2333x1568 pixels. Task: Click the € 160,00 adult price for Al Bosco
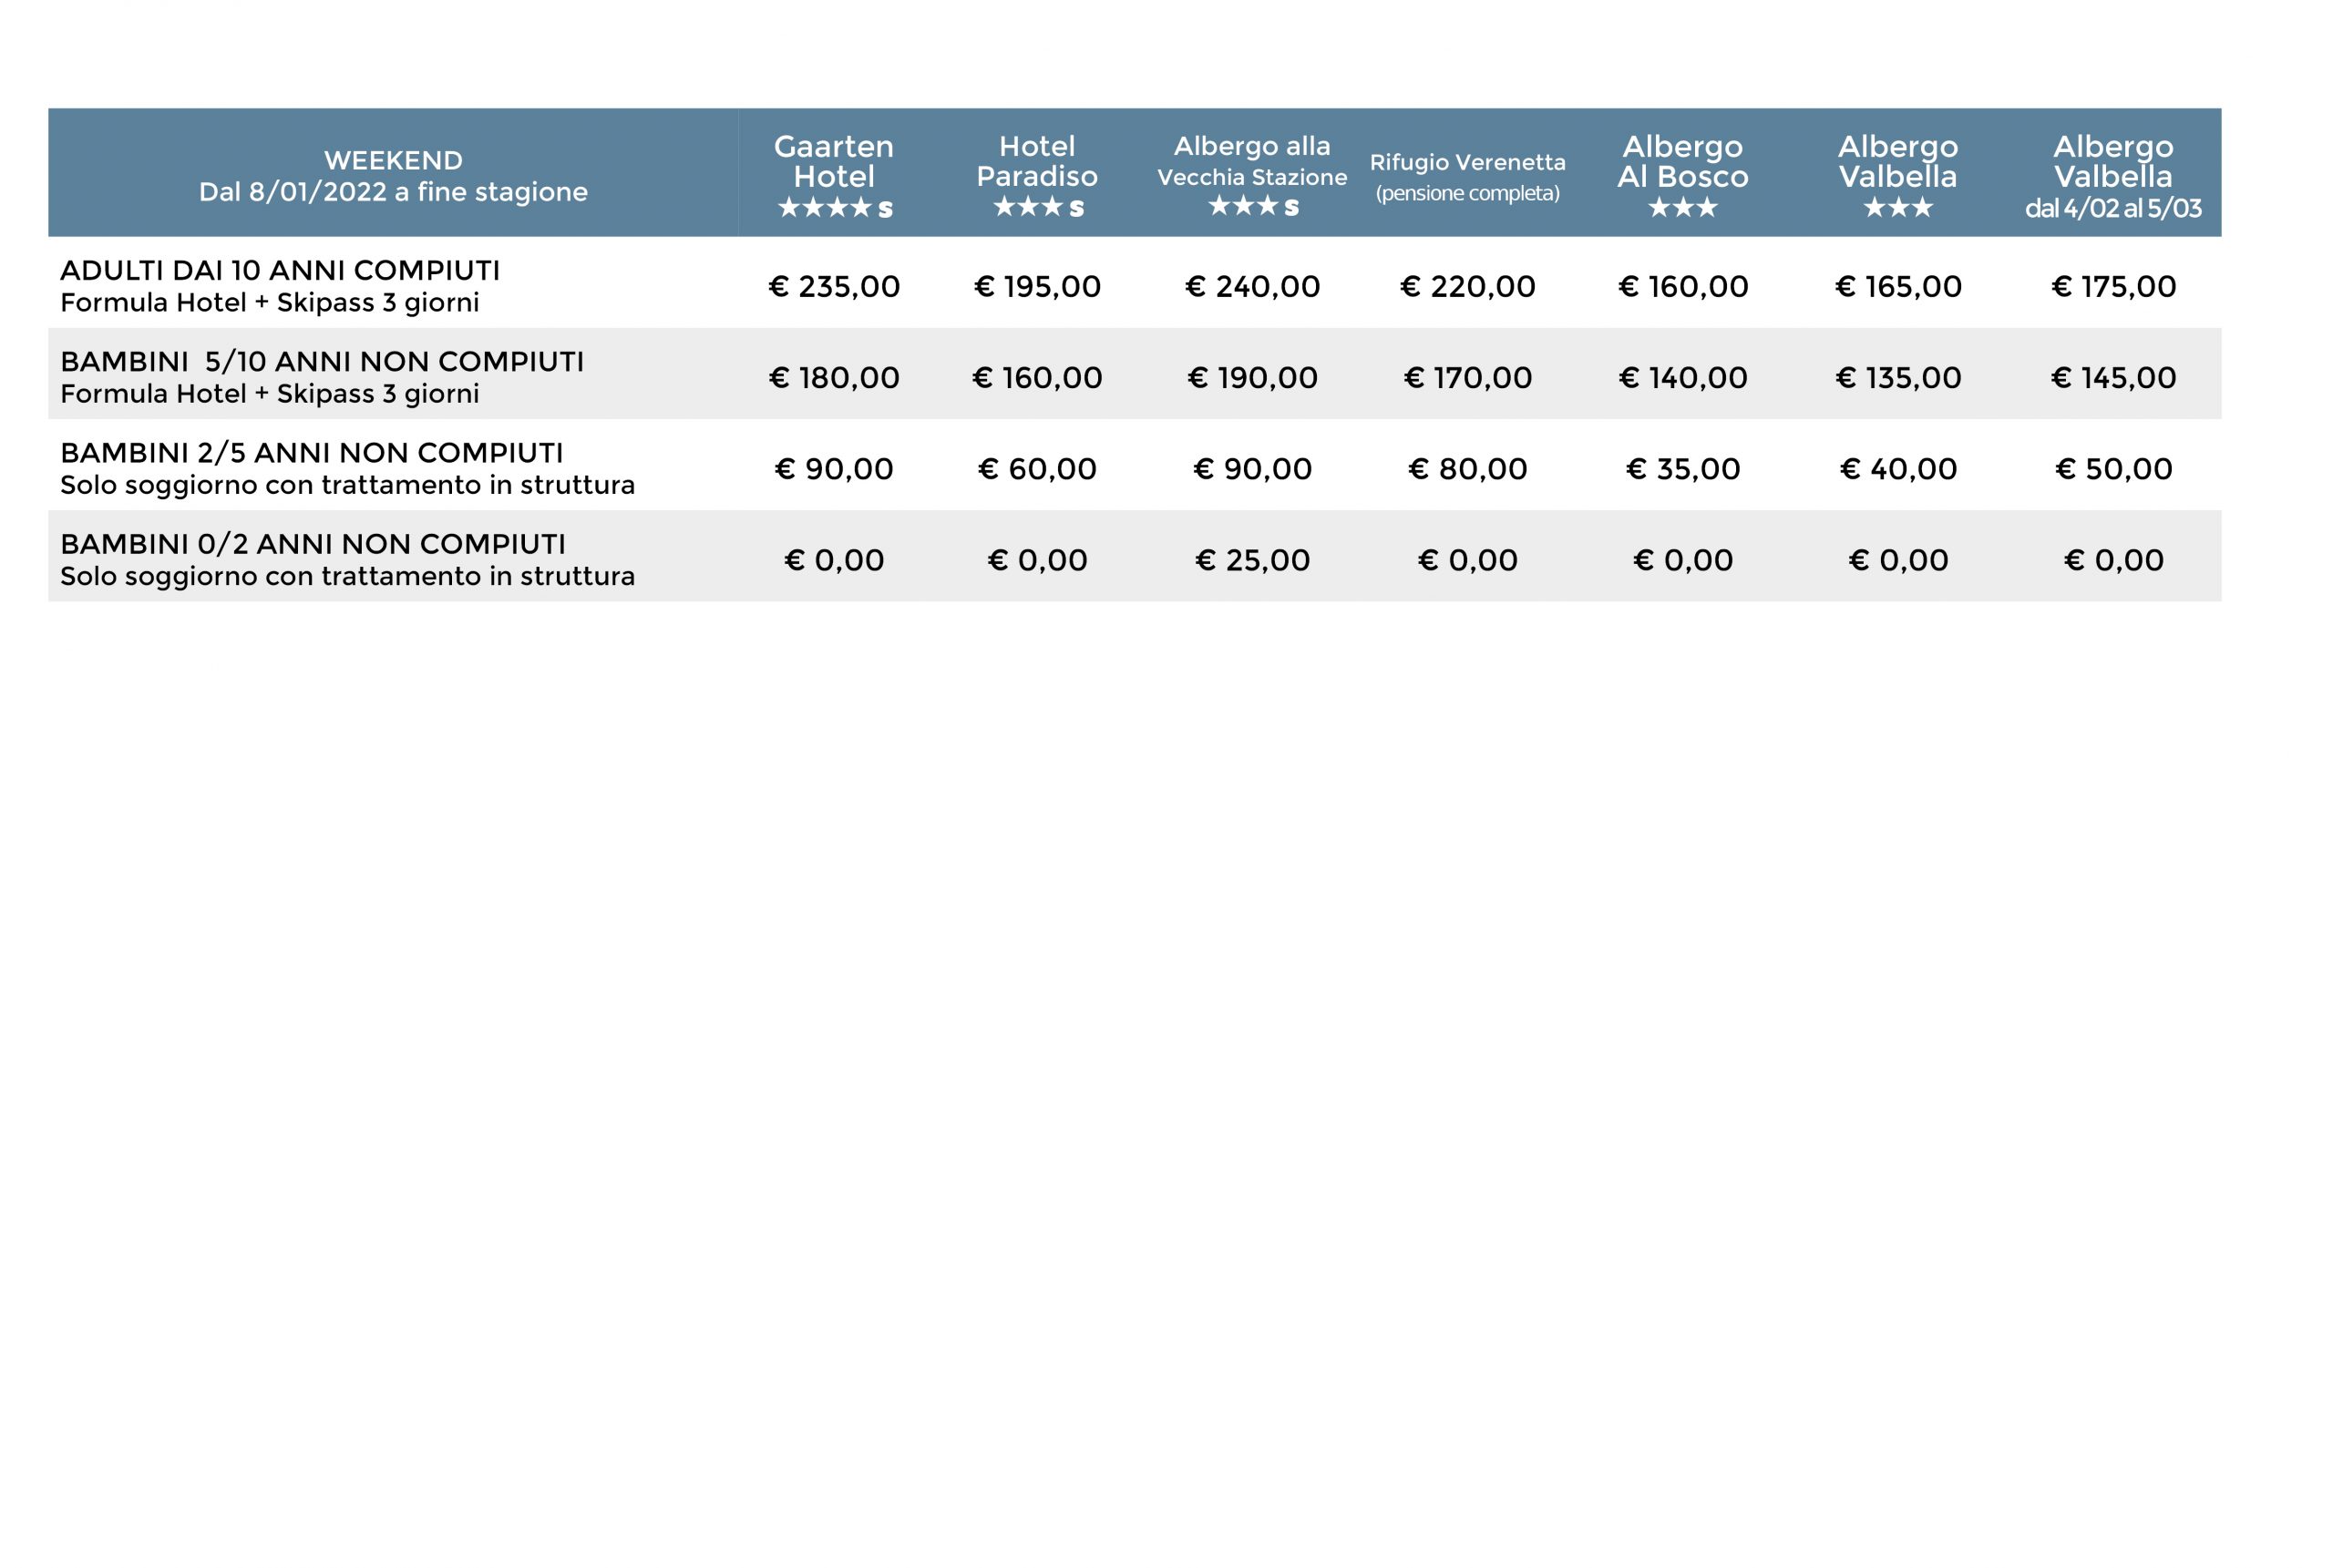coord(1683,287)
